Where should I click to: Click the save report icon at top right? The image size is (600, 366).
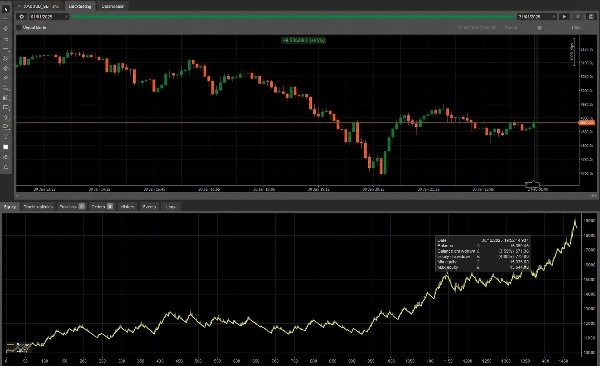[591, 16]
